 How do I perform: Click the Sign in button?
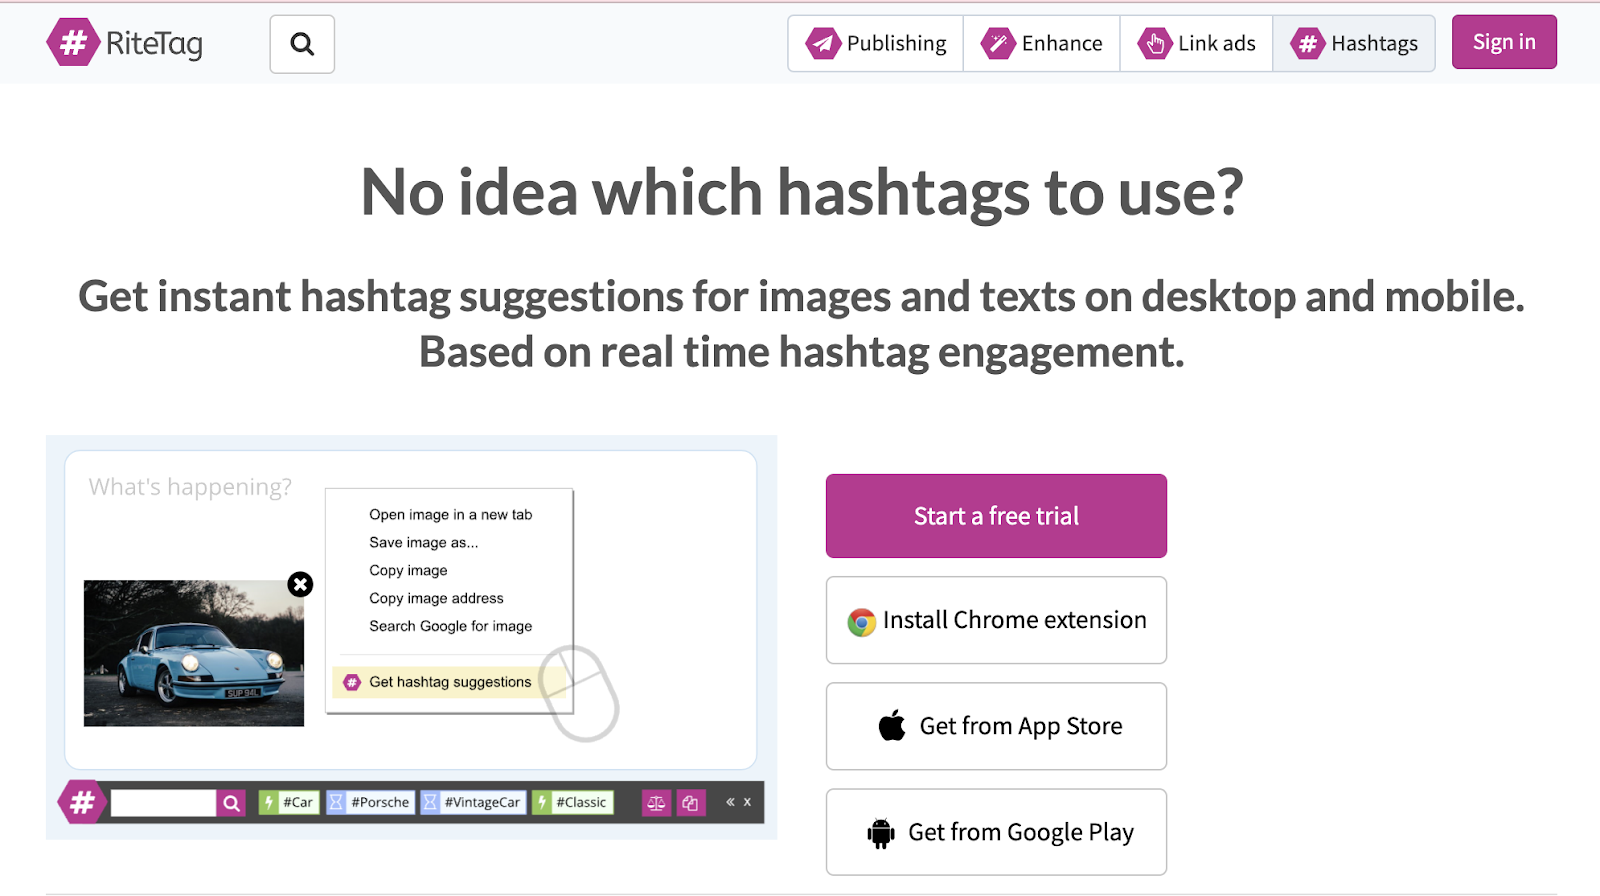pyautogui.click(x=1504, y=42)
